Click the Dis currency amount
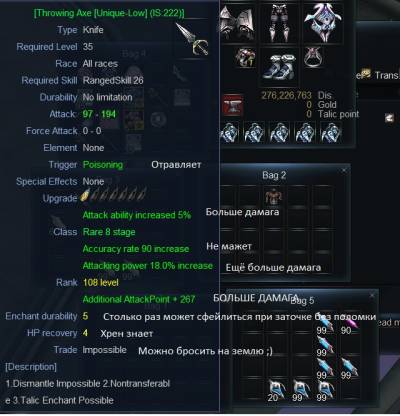400x416 pixels. tap(286, 95)
